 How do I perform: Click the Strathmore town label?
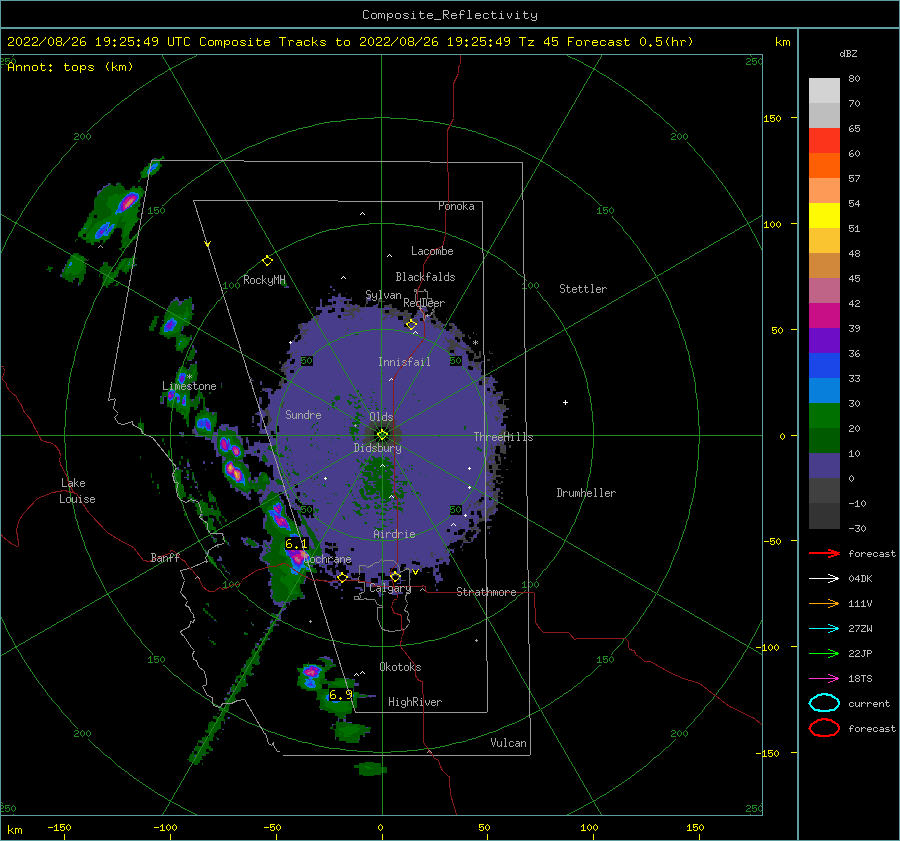[486, 592]
